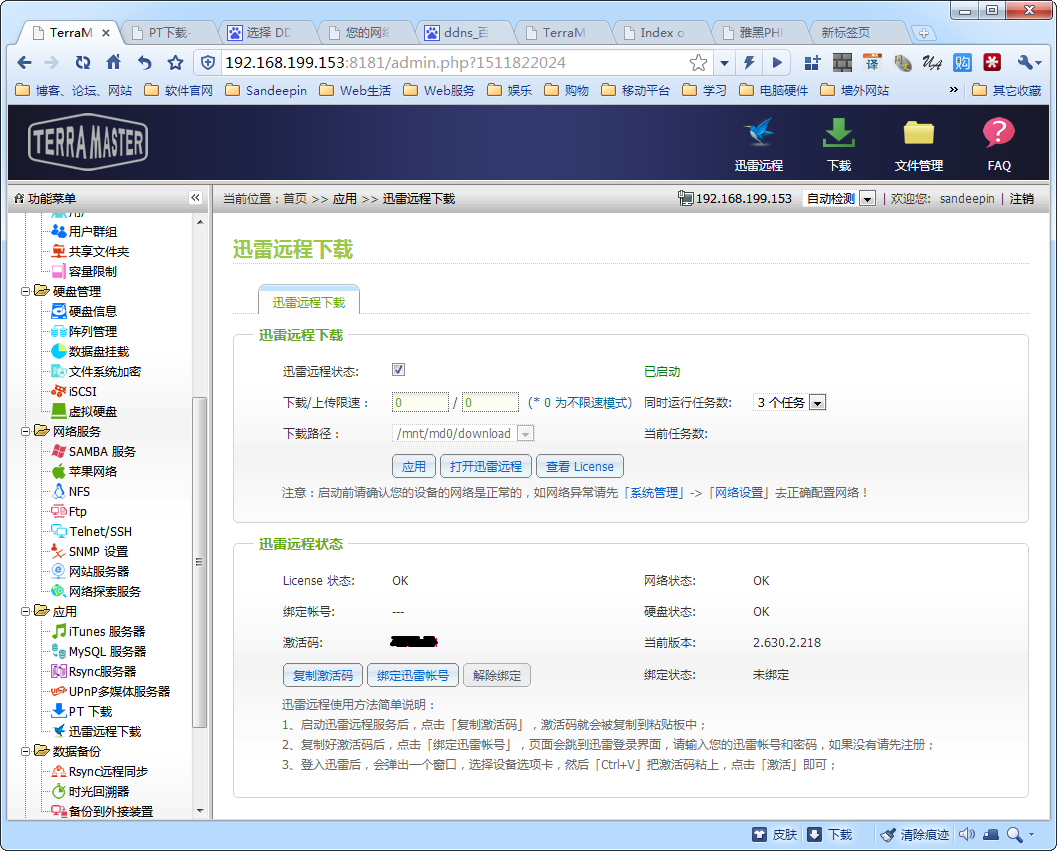Click the 复制激活码 button
This screenshot has width=1057, height=851.
[323, 675]
